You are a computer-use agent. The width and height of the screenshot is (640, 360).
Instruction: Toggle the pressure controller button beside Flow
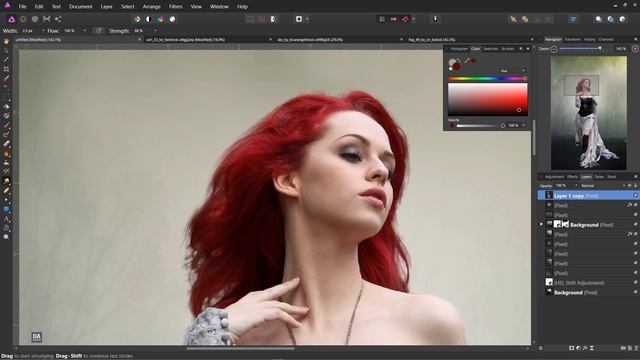click(98, 31)
